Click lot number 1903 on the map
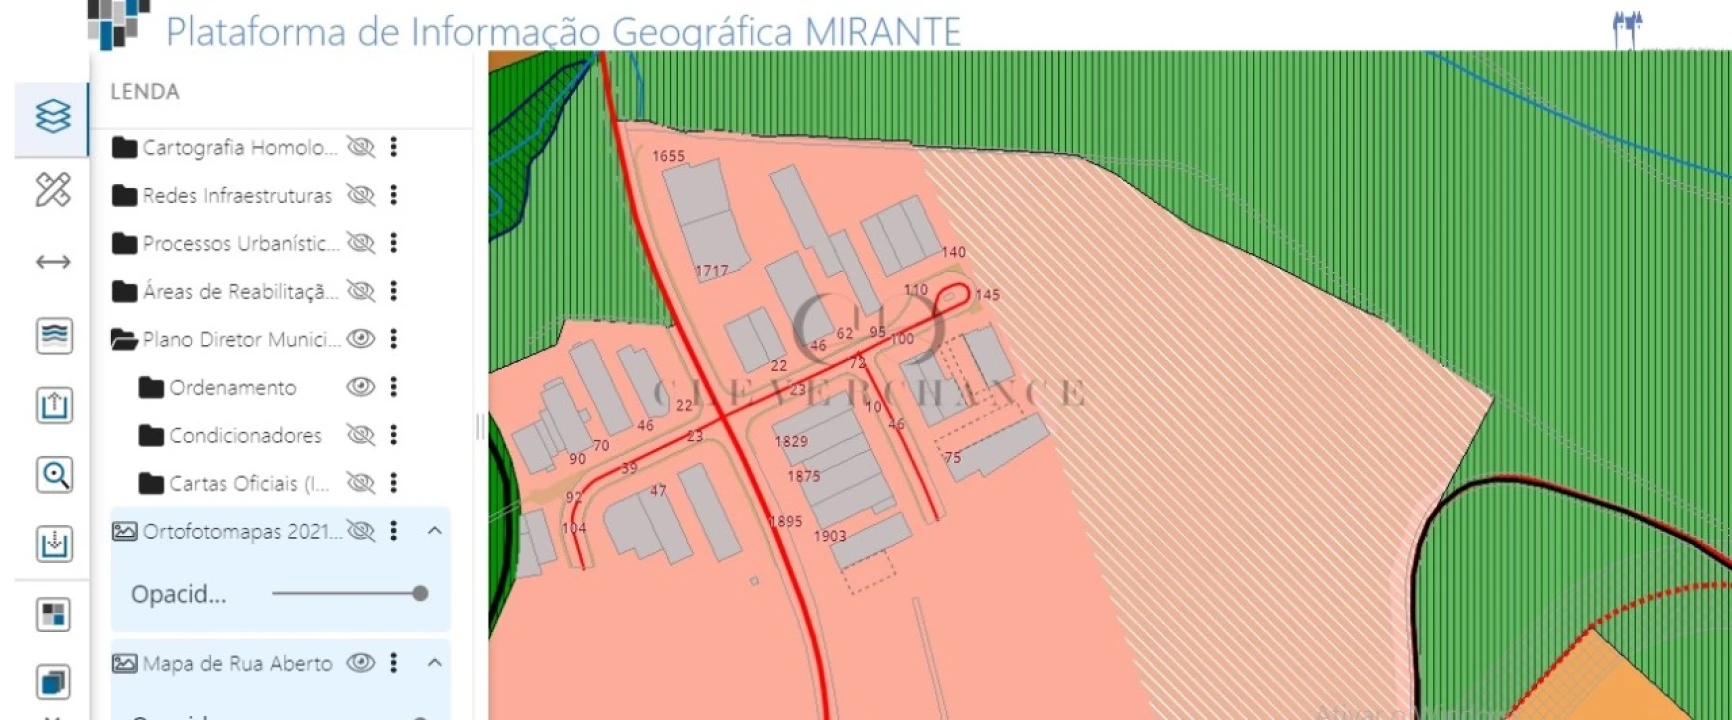Screen dimensions: 1732x720 830,536
